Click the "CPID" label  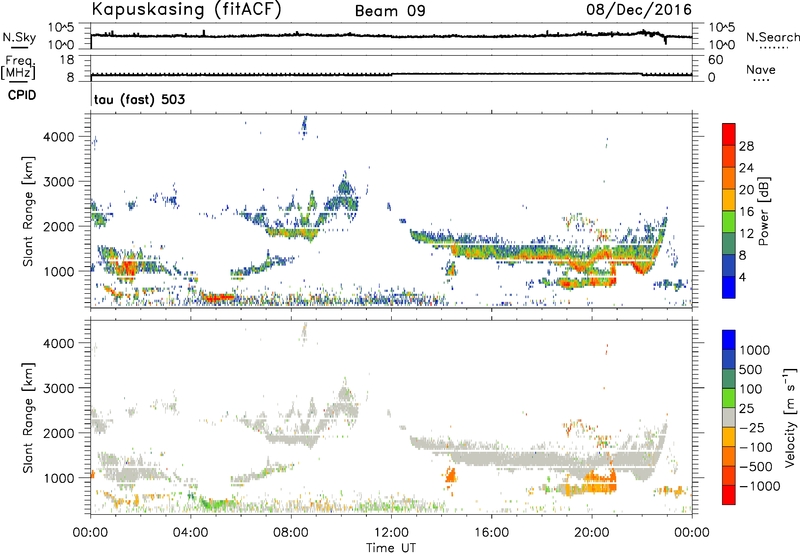click(22, 95)
